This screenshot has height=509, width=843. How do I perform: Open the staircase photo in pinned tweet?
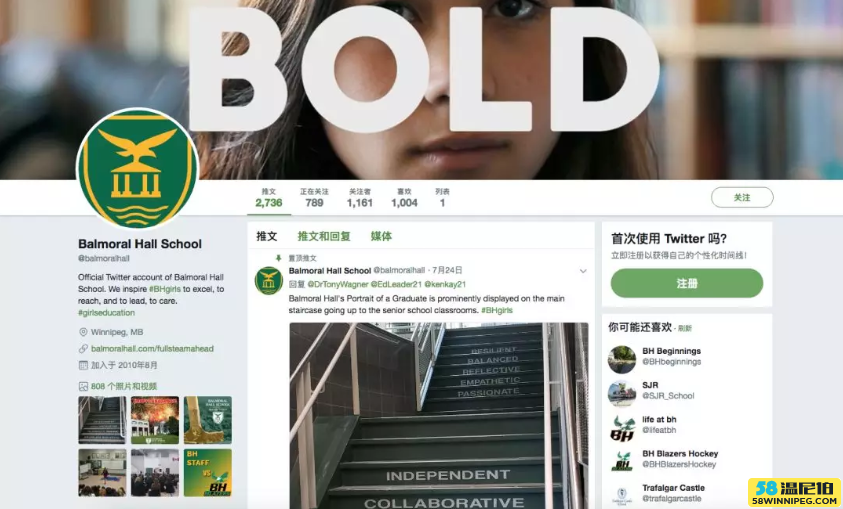(x=439, y=415)
